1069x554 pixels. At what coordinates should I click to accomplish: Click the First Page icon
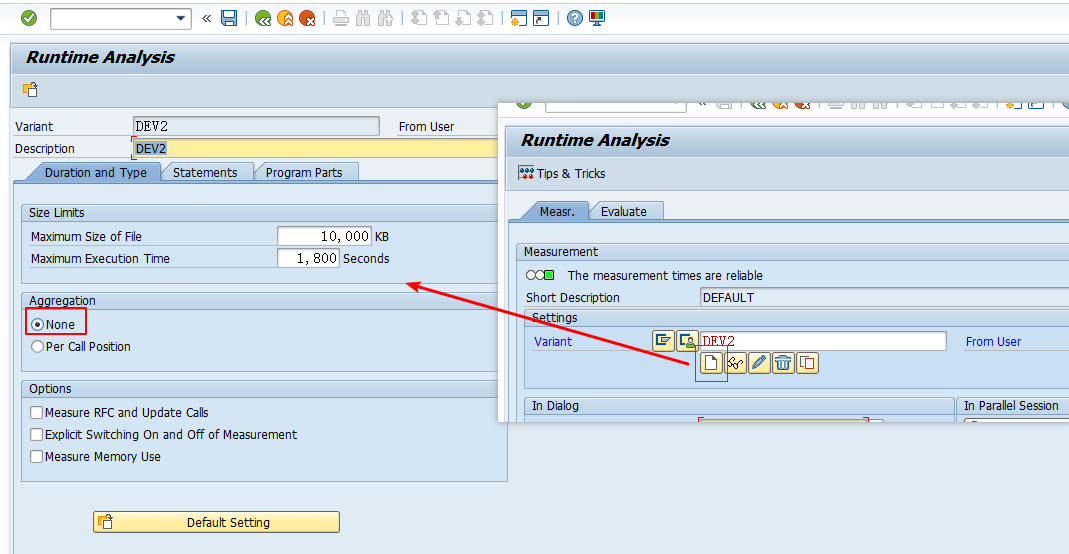tap(419, 18)
